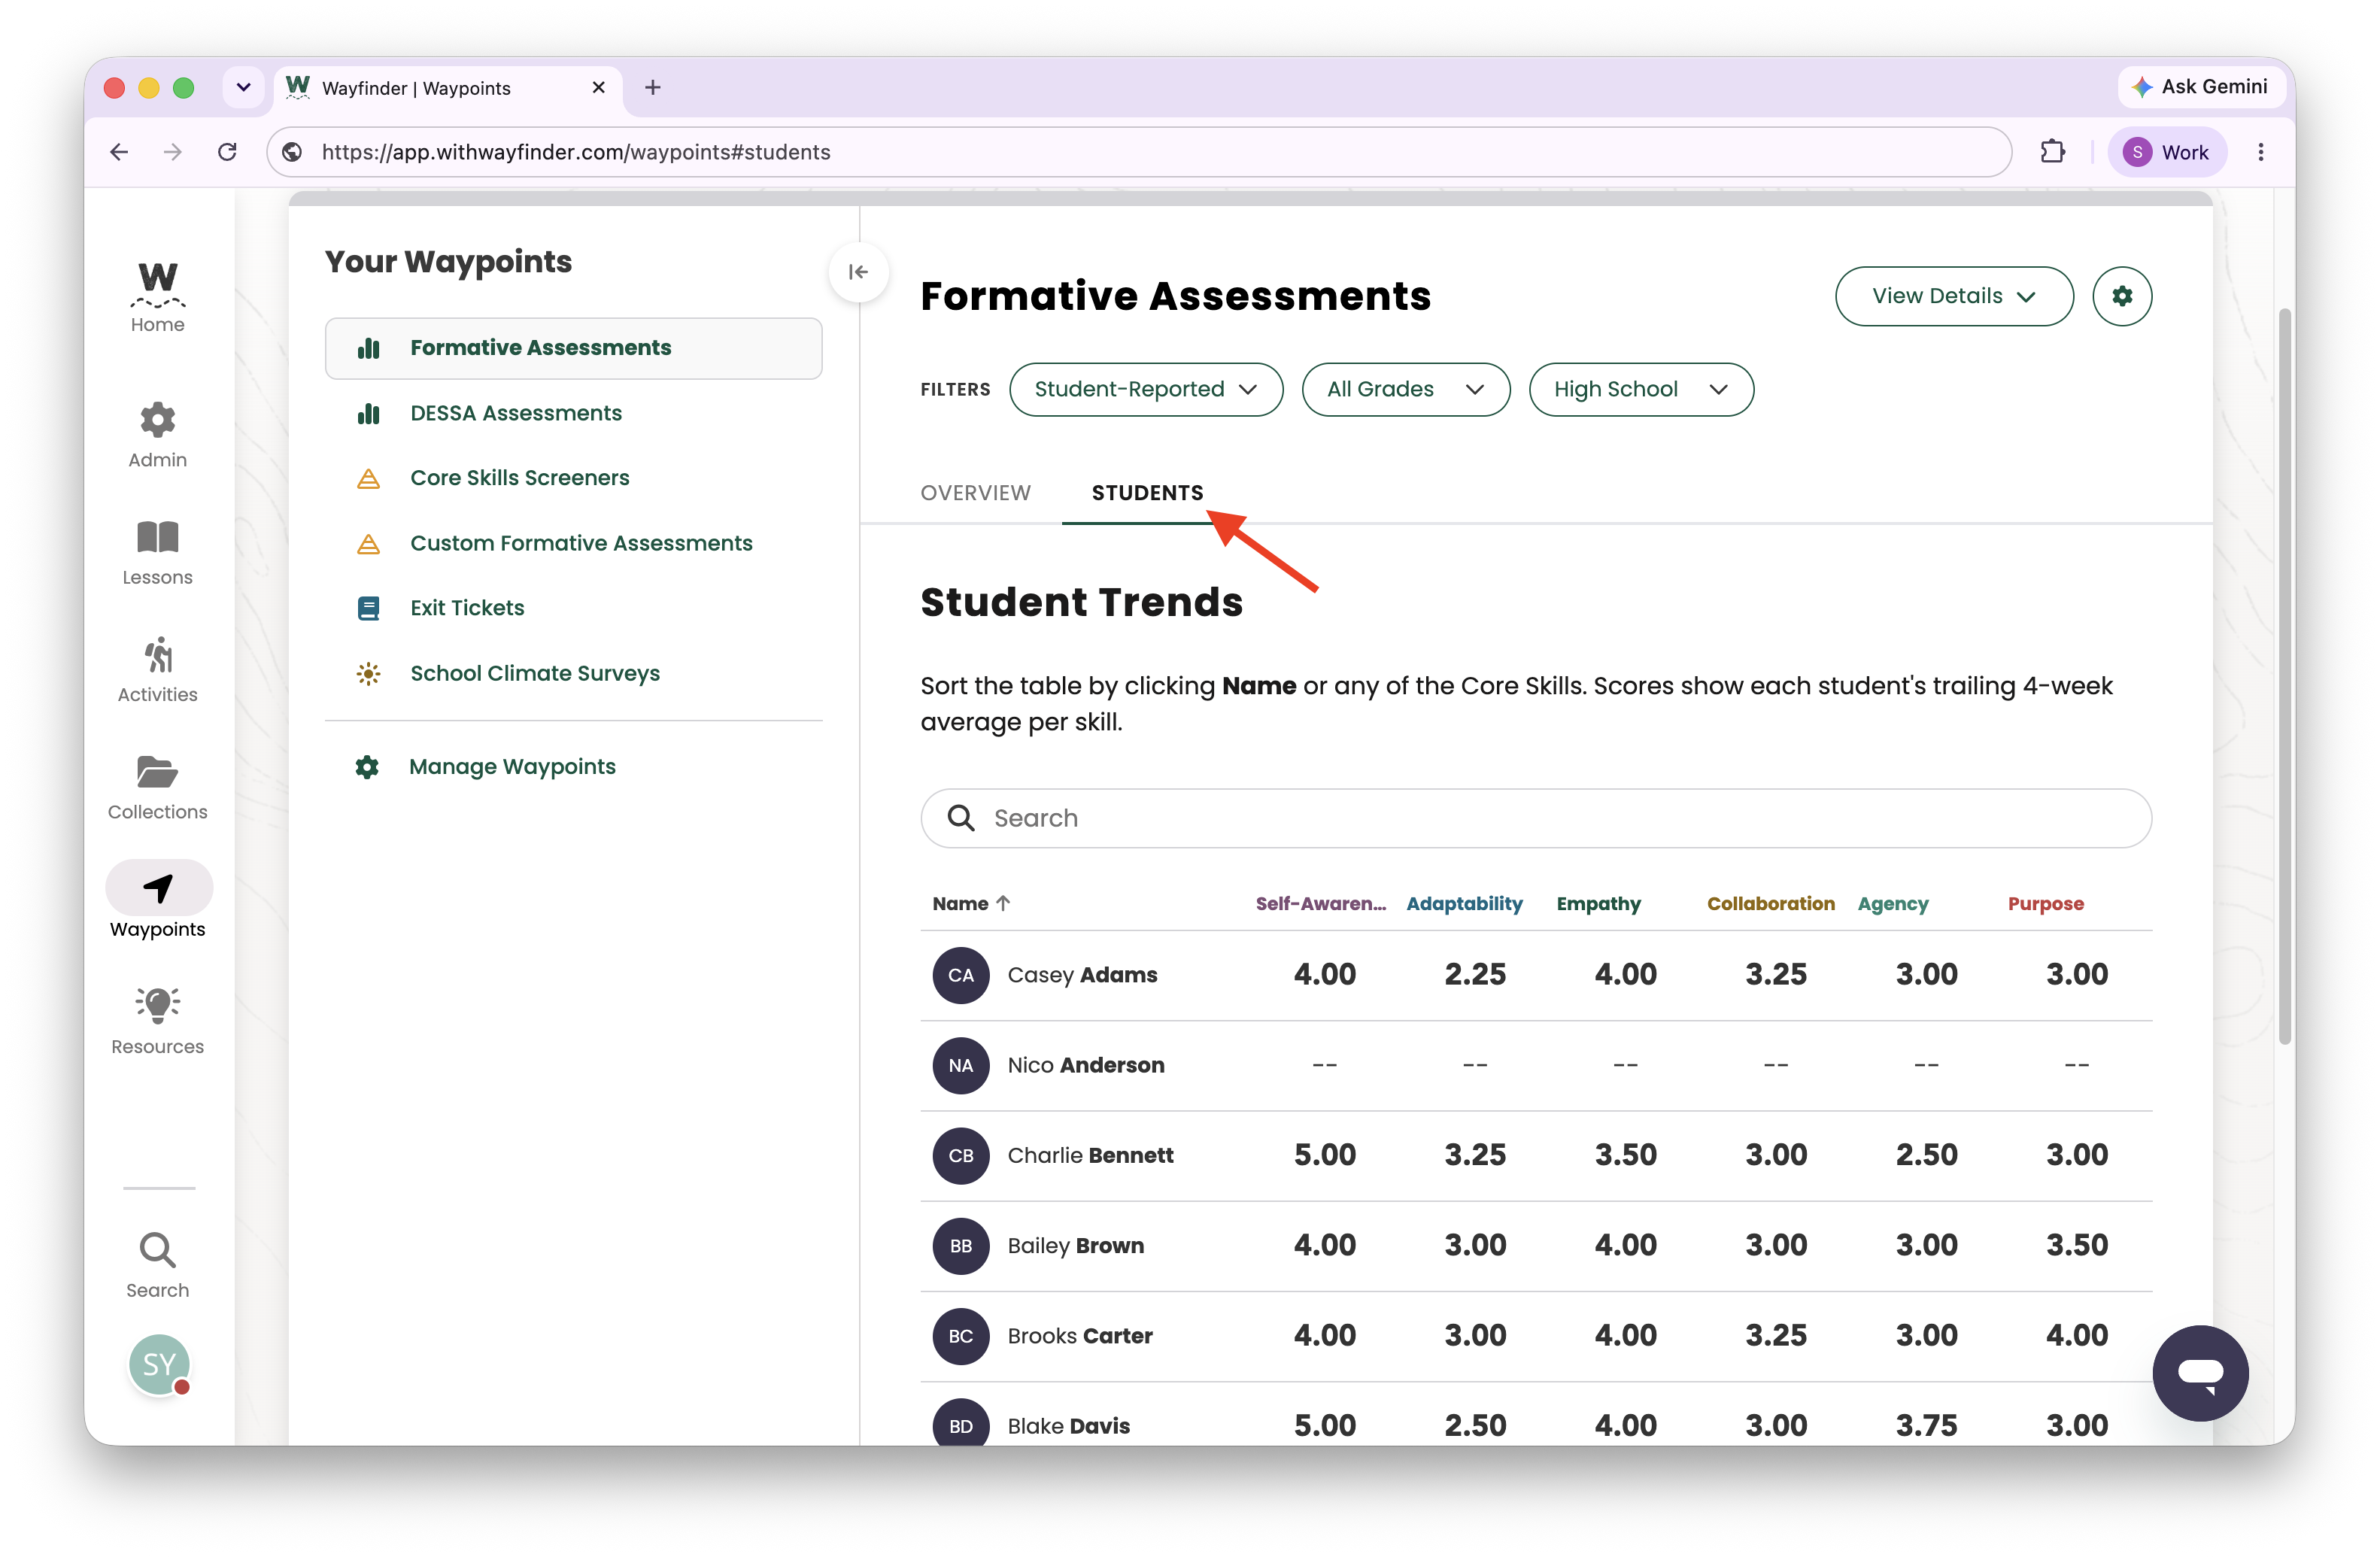Open Core Skills Screeners menu item
This screenshot has width=2380, height=1557.
pos(519,478)
